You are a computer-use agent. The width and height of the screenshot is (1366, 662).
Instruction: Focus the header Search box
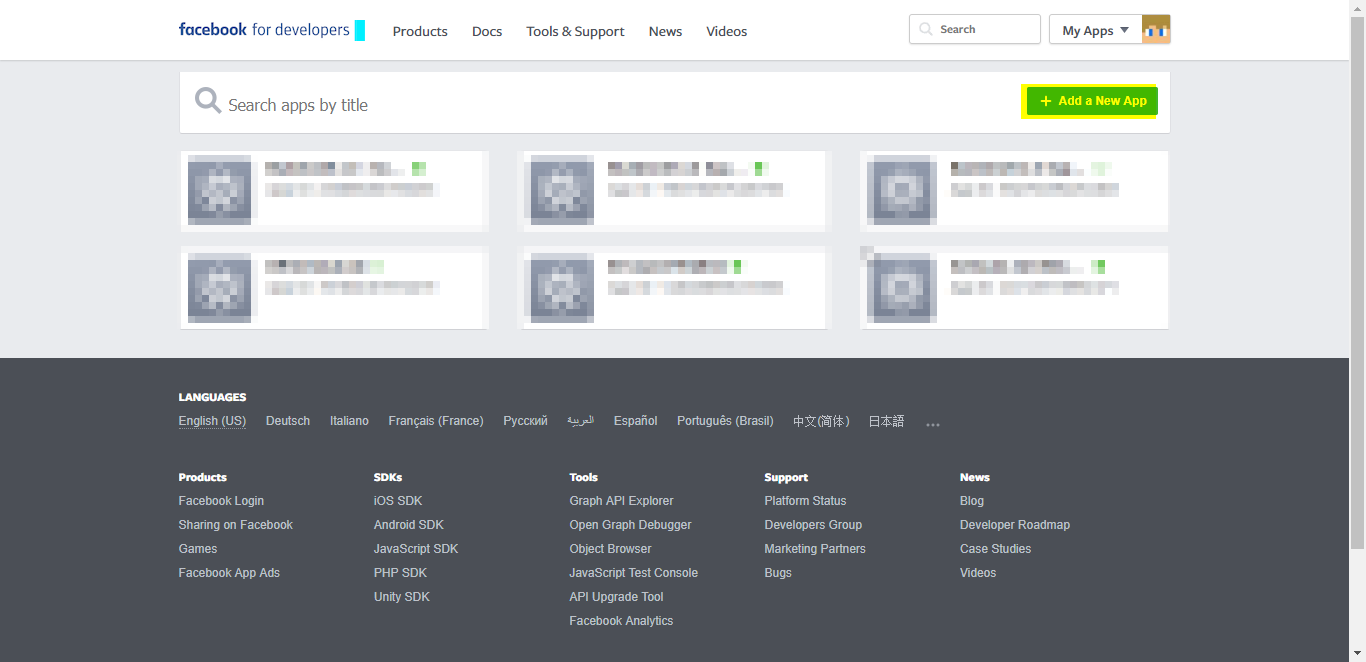point(975,29)
